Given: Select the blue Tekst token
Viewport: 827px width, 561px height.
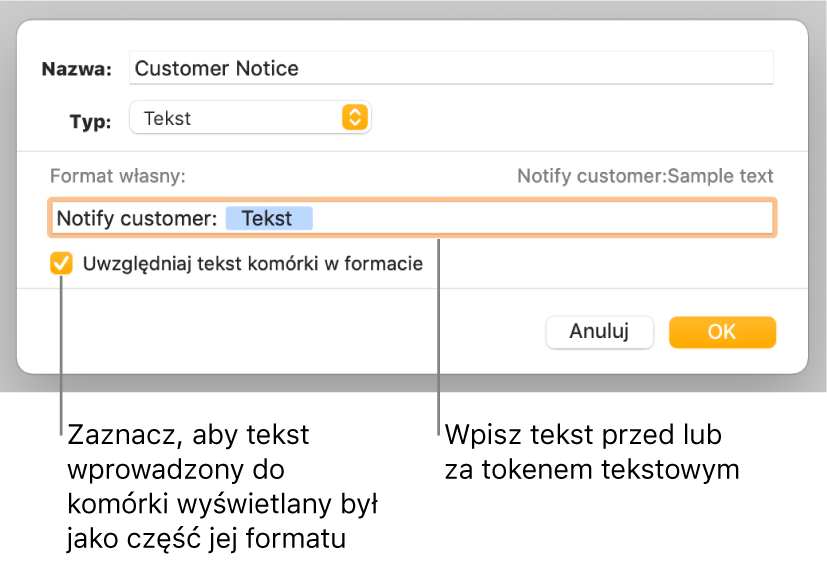Looking at the screenshot, I should tap(269, 218).
